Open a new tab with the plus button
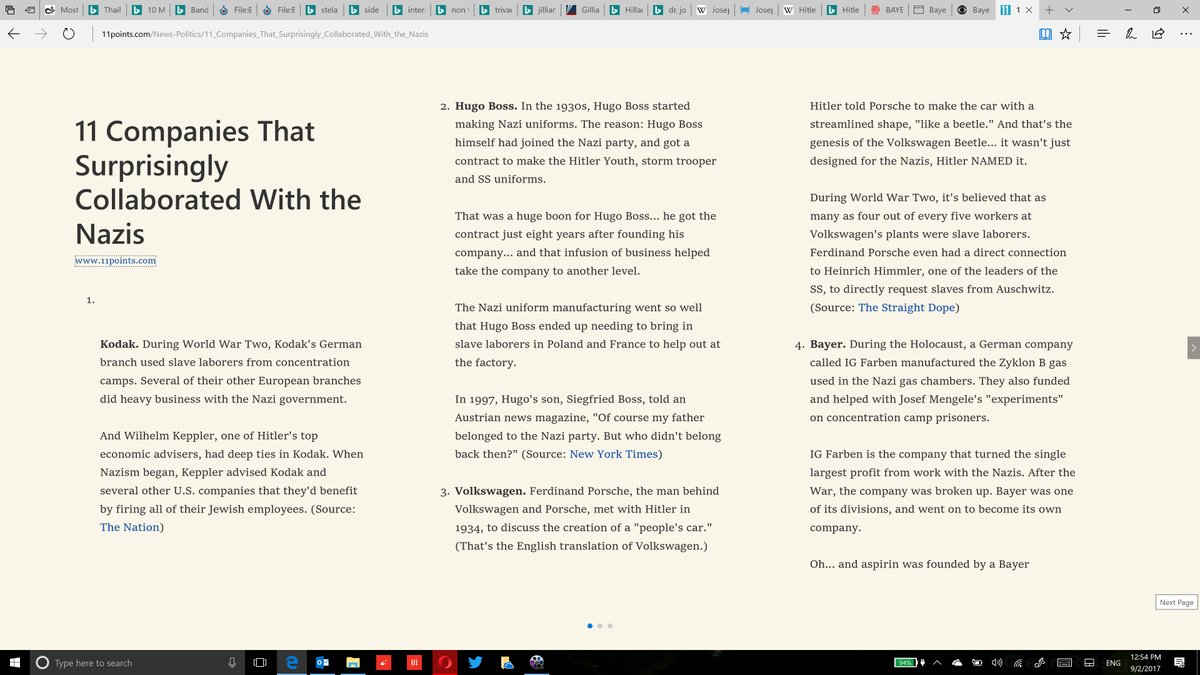This screenshot has width=1200, height=675. click(1049, 10)
